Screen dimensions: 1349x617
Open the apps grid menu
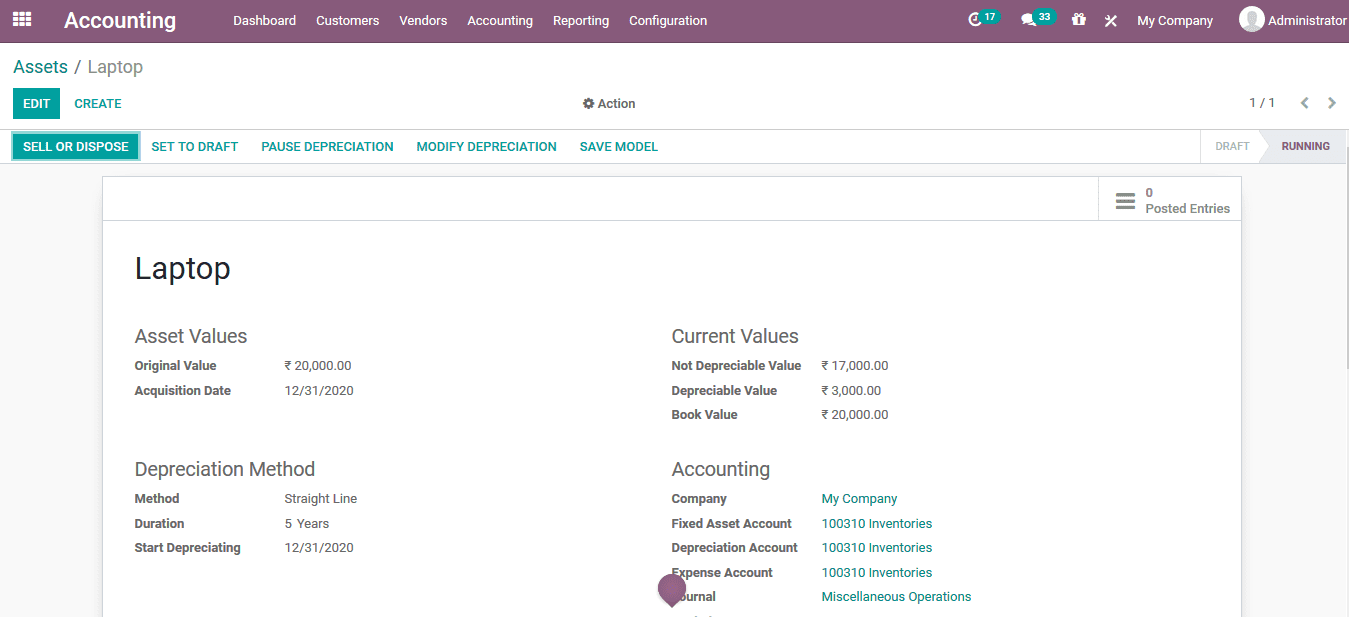coord(21,19)
